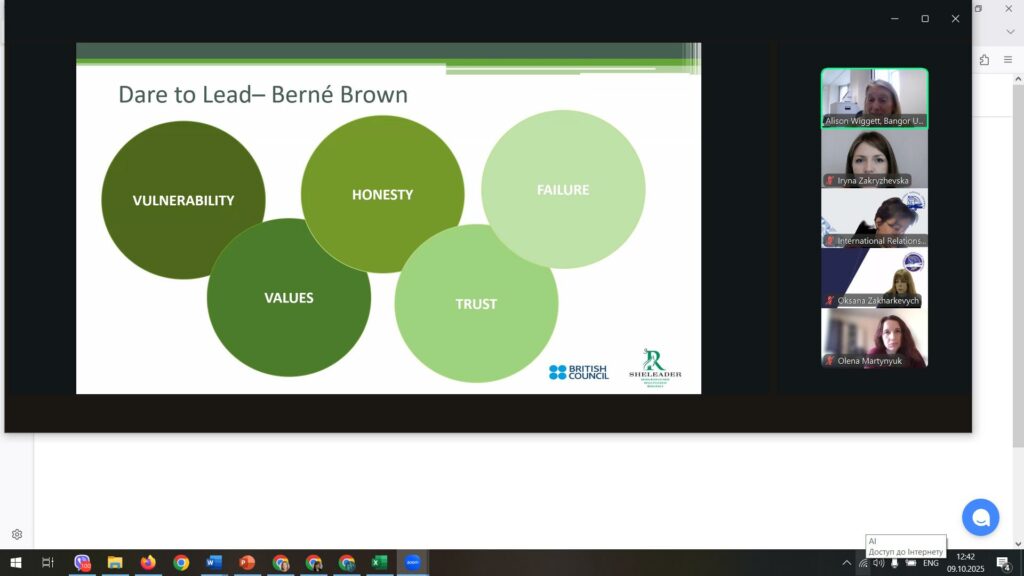Open Firefox from the taskbar

[148, 562]
